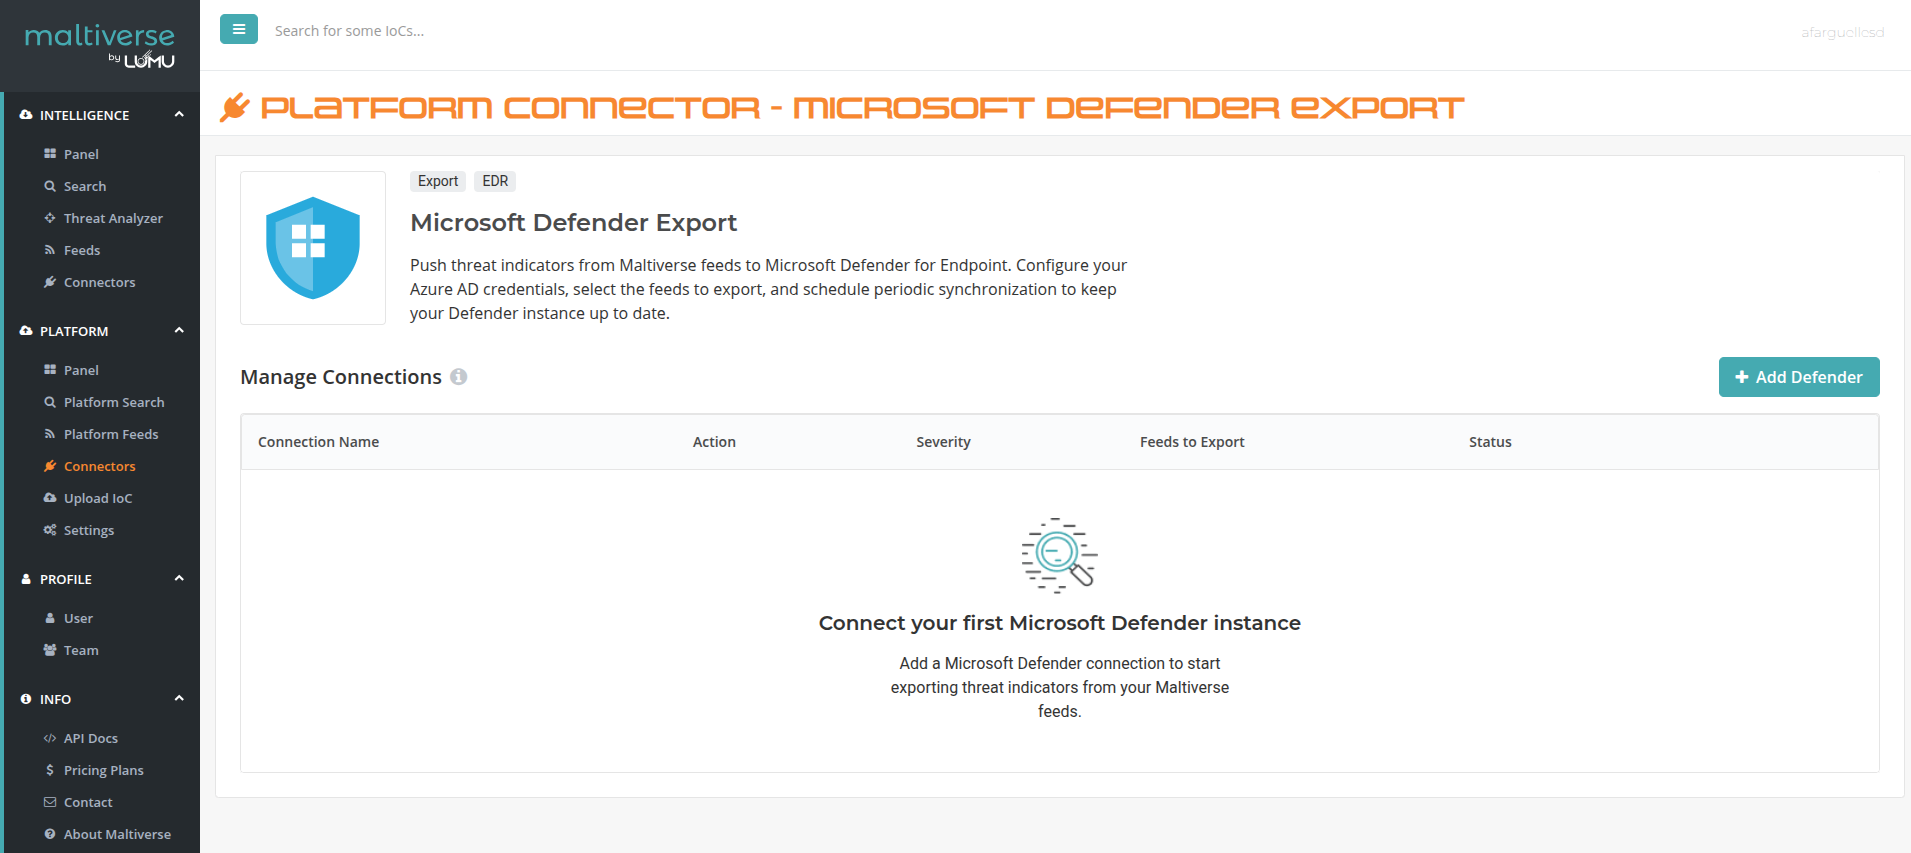The image size is (1911, 853).
Task: Open the Threat Analyzer icon in sidebar
Action: click(x=50, y=218)
